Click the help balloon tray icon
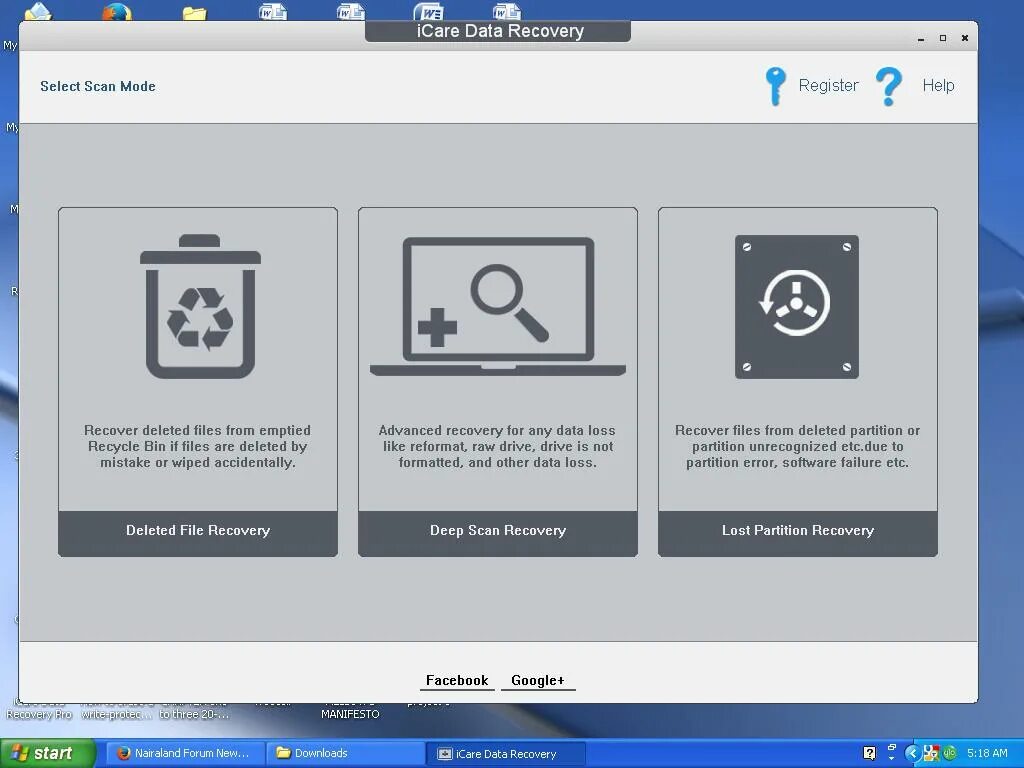Viewport: 1024px width, 768px height. 869,753
